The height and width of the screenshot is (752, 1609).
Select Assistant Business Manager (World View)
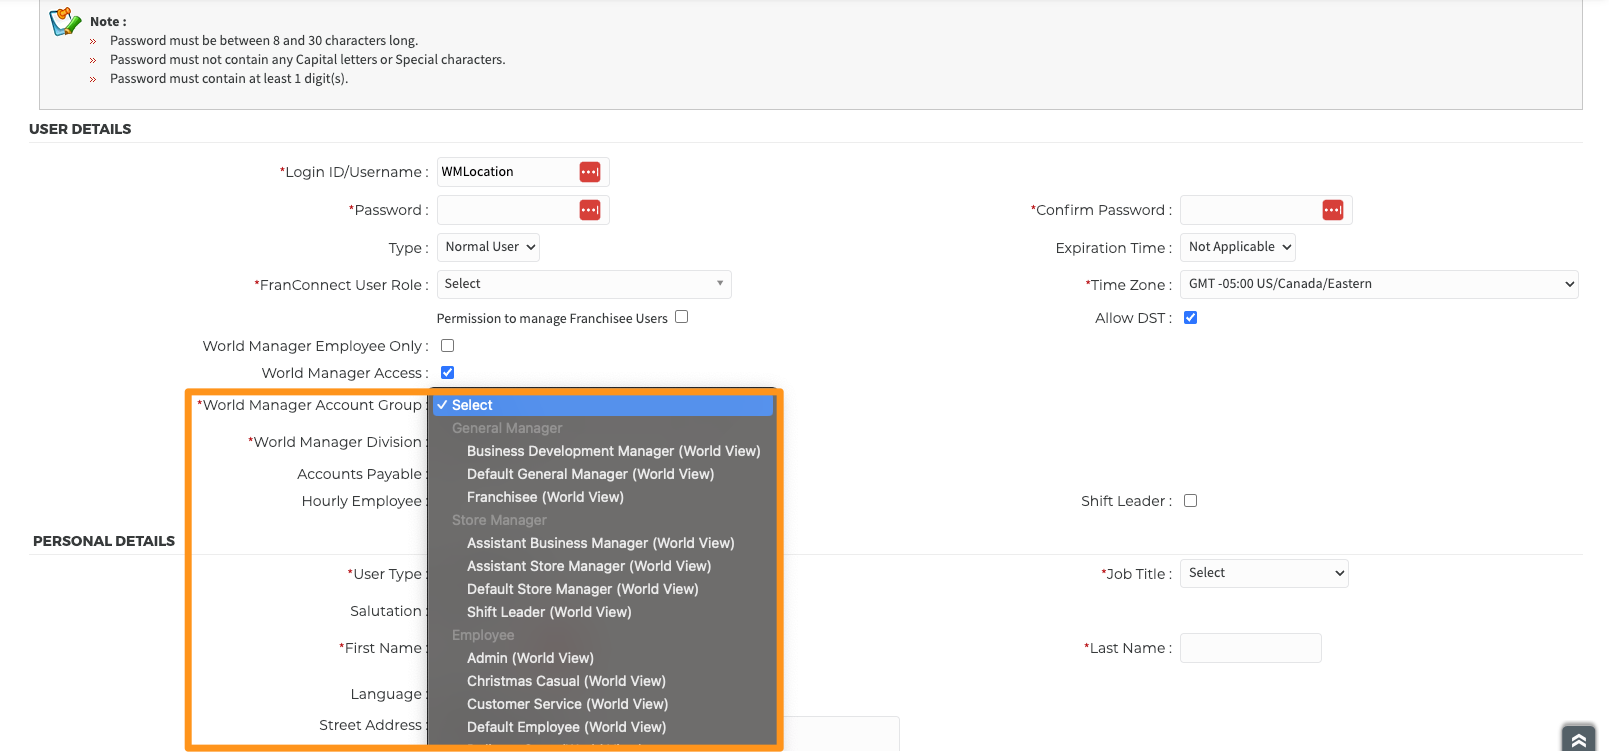600,543
